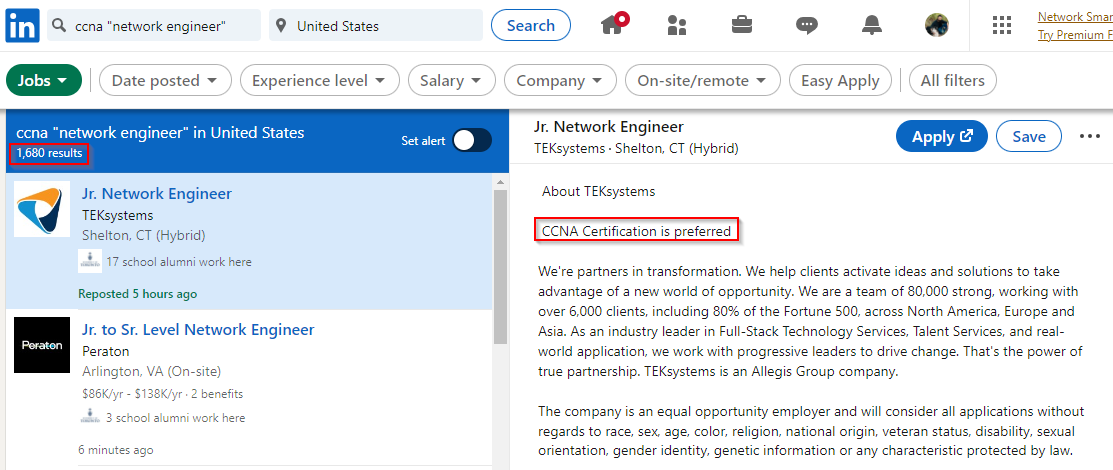Open the profile avatar menu
1113x470 pixels.
pos(937,25)
